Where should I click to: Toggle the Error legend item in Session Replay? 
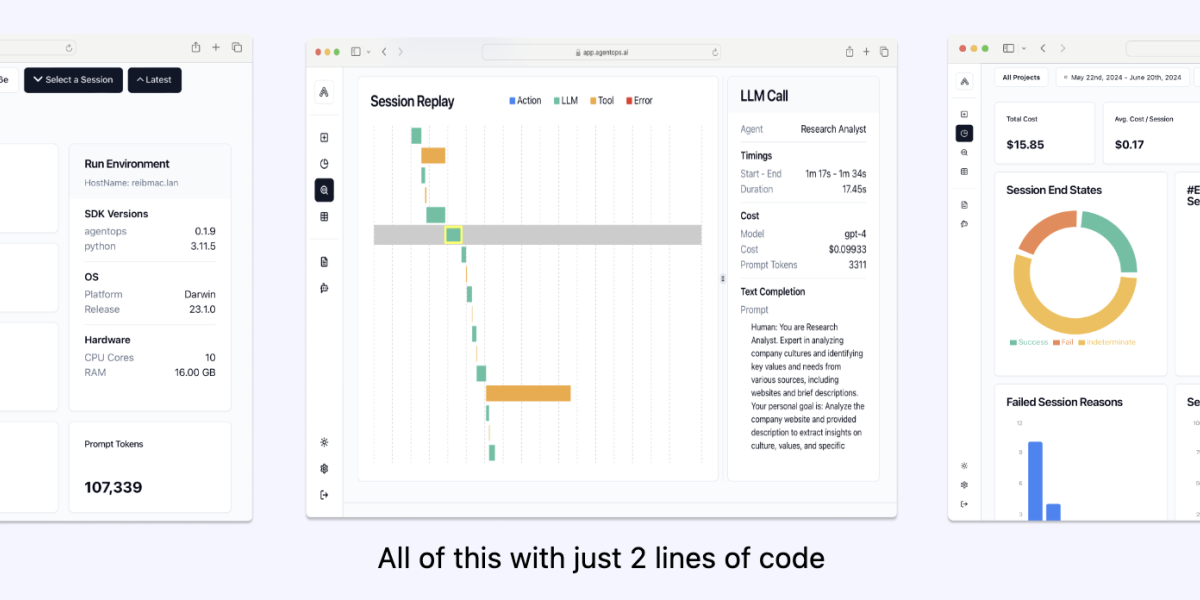[x=639, y=101]
